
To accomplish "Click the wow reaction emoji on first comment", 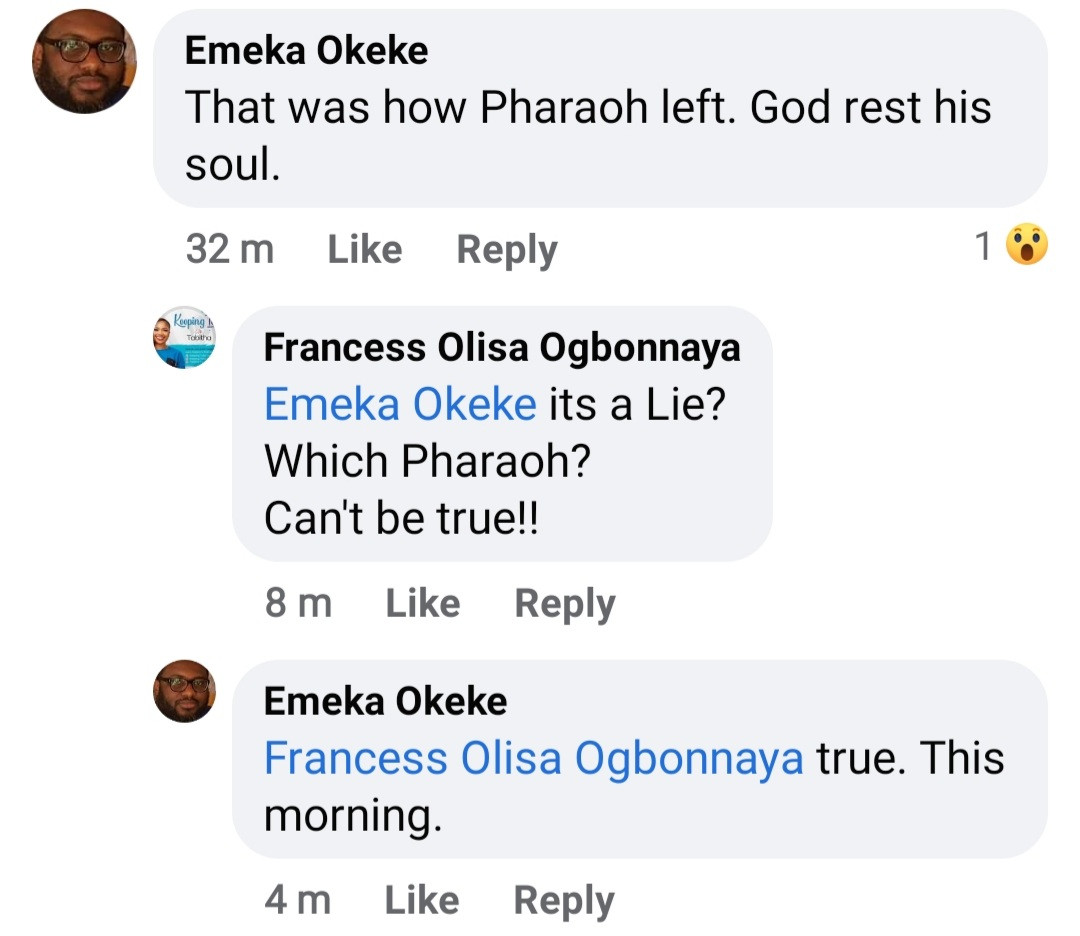I will 1026,245.
